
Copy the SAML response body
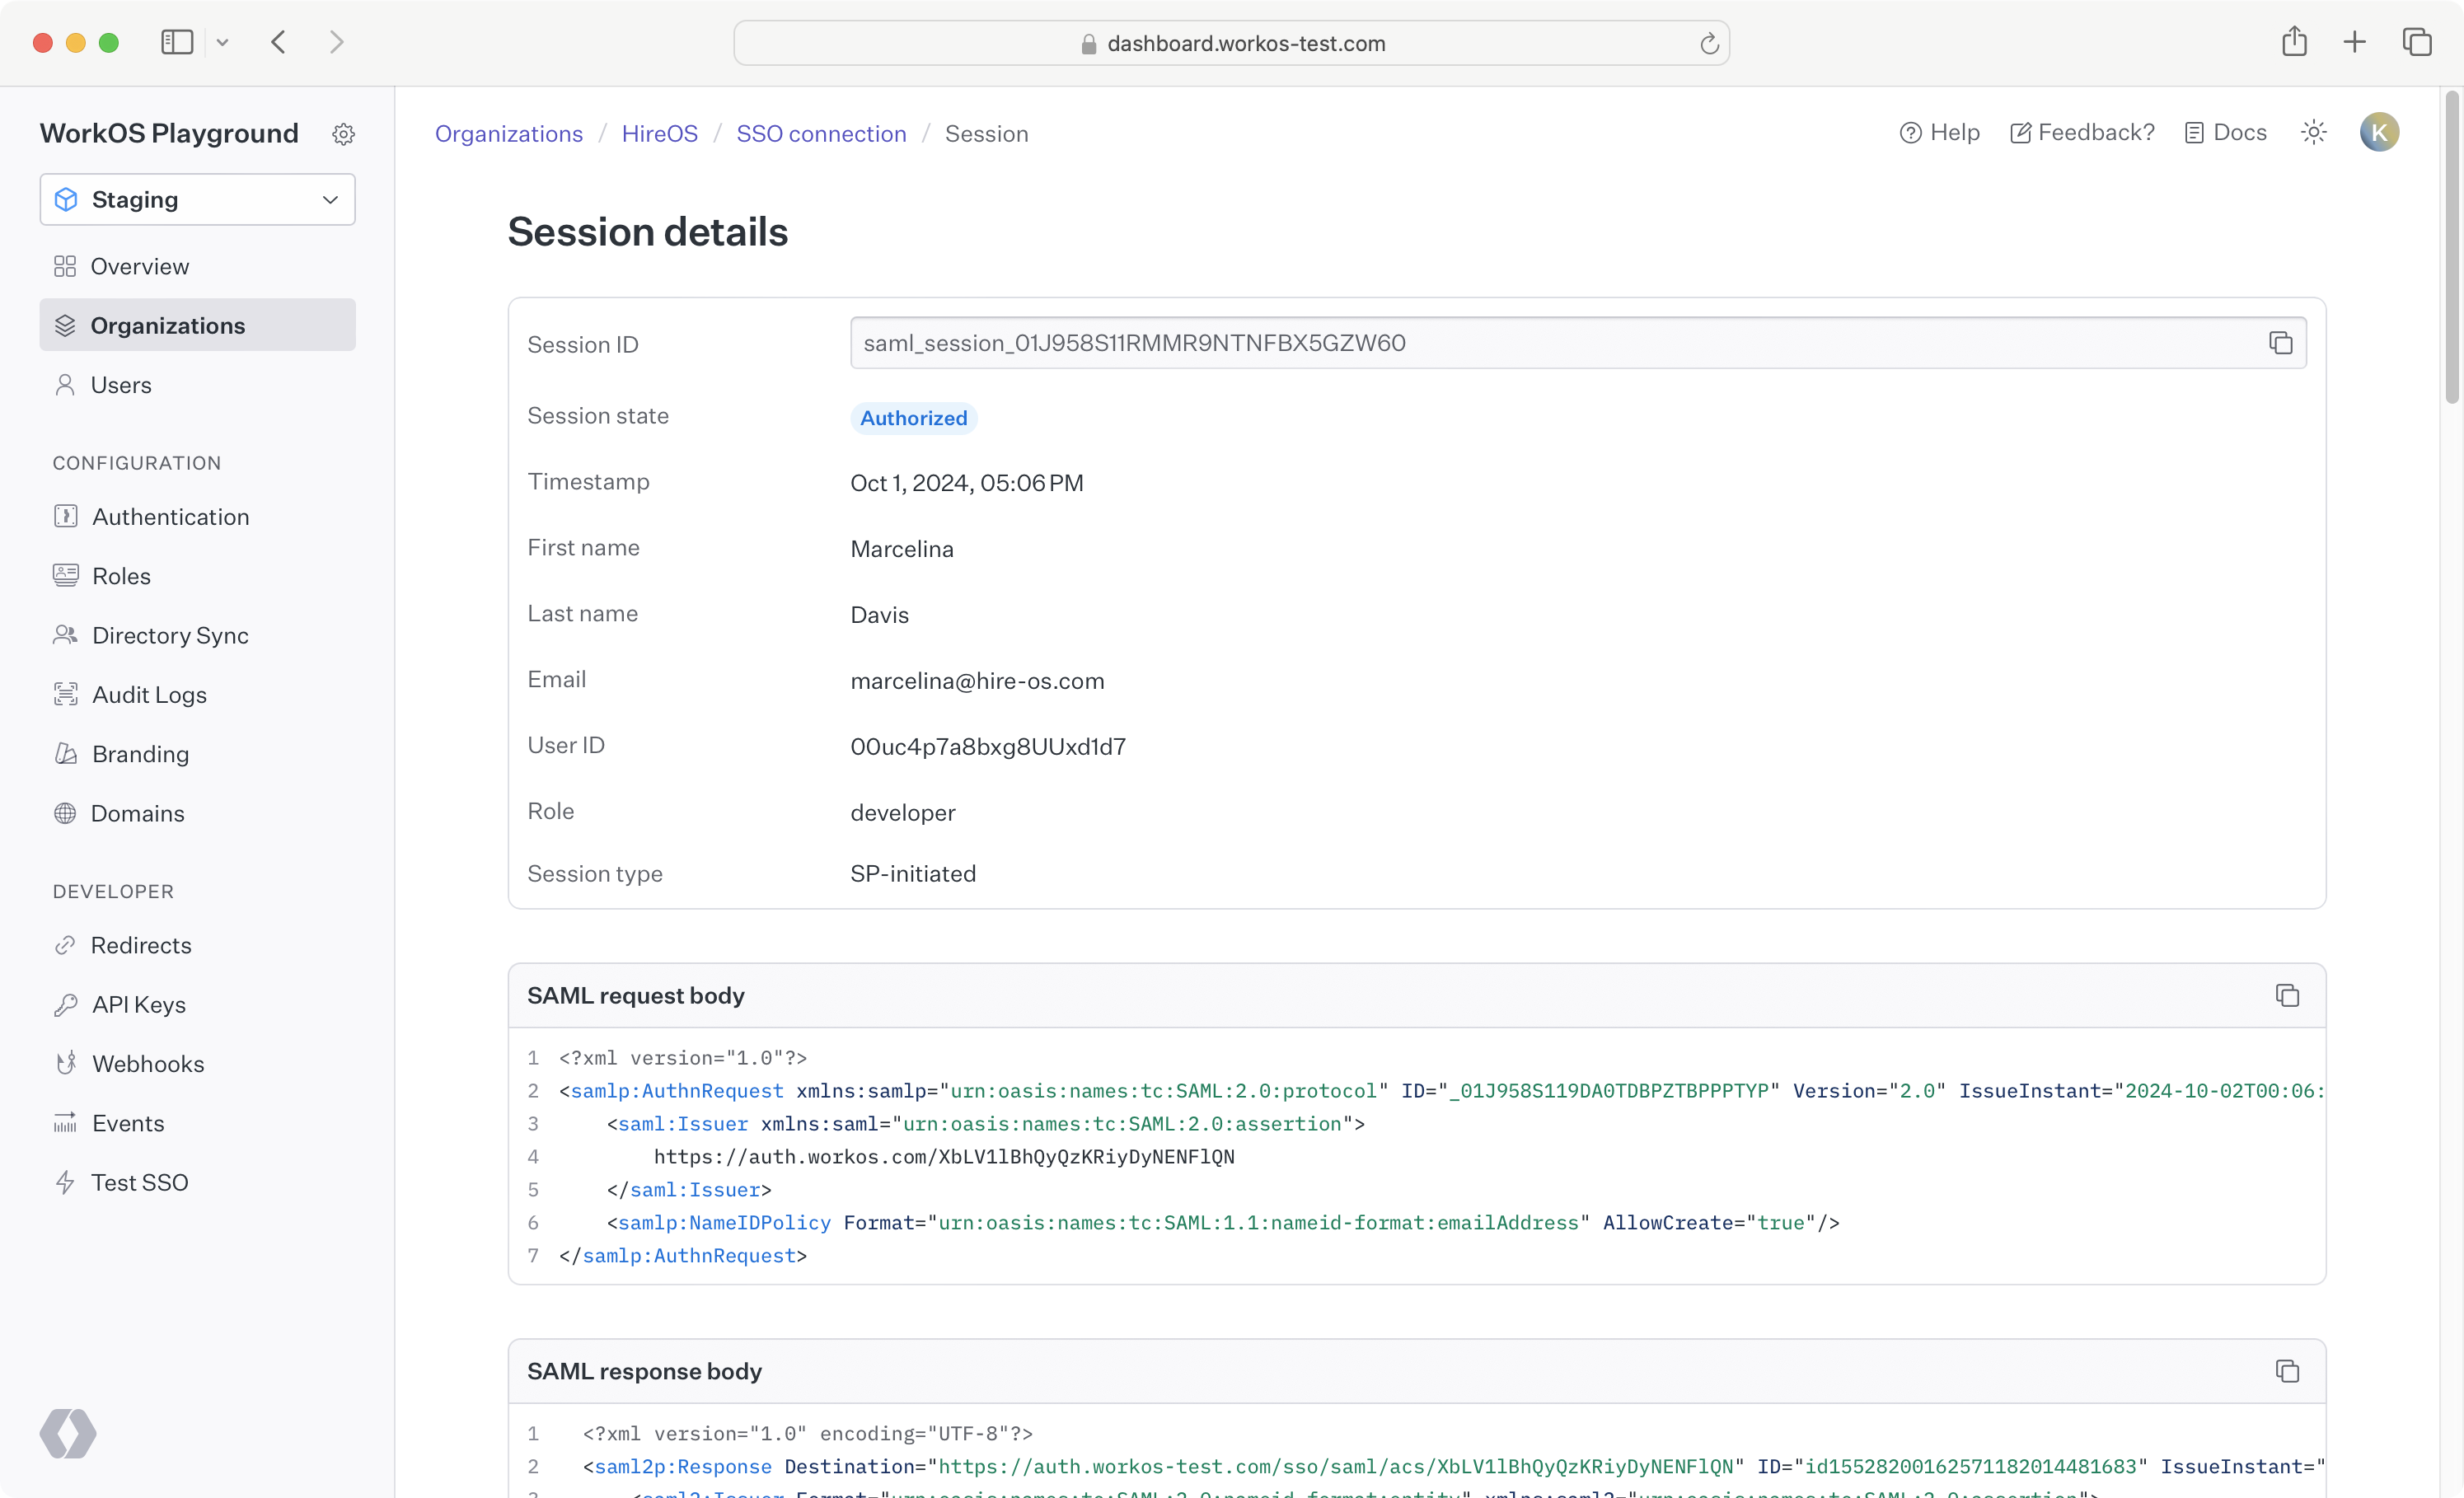point(2288,1371)
